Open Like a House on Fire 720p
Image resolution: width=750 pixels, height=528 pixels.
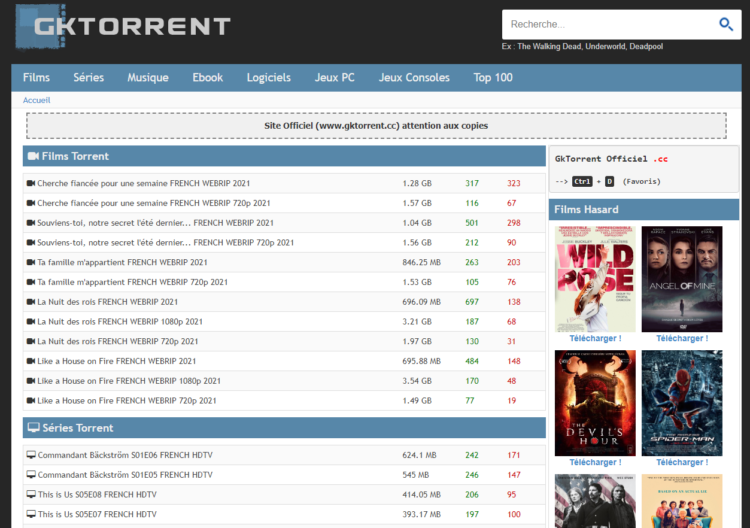coord(127,400)
